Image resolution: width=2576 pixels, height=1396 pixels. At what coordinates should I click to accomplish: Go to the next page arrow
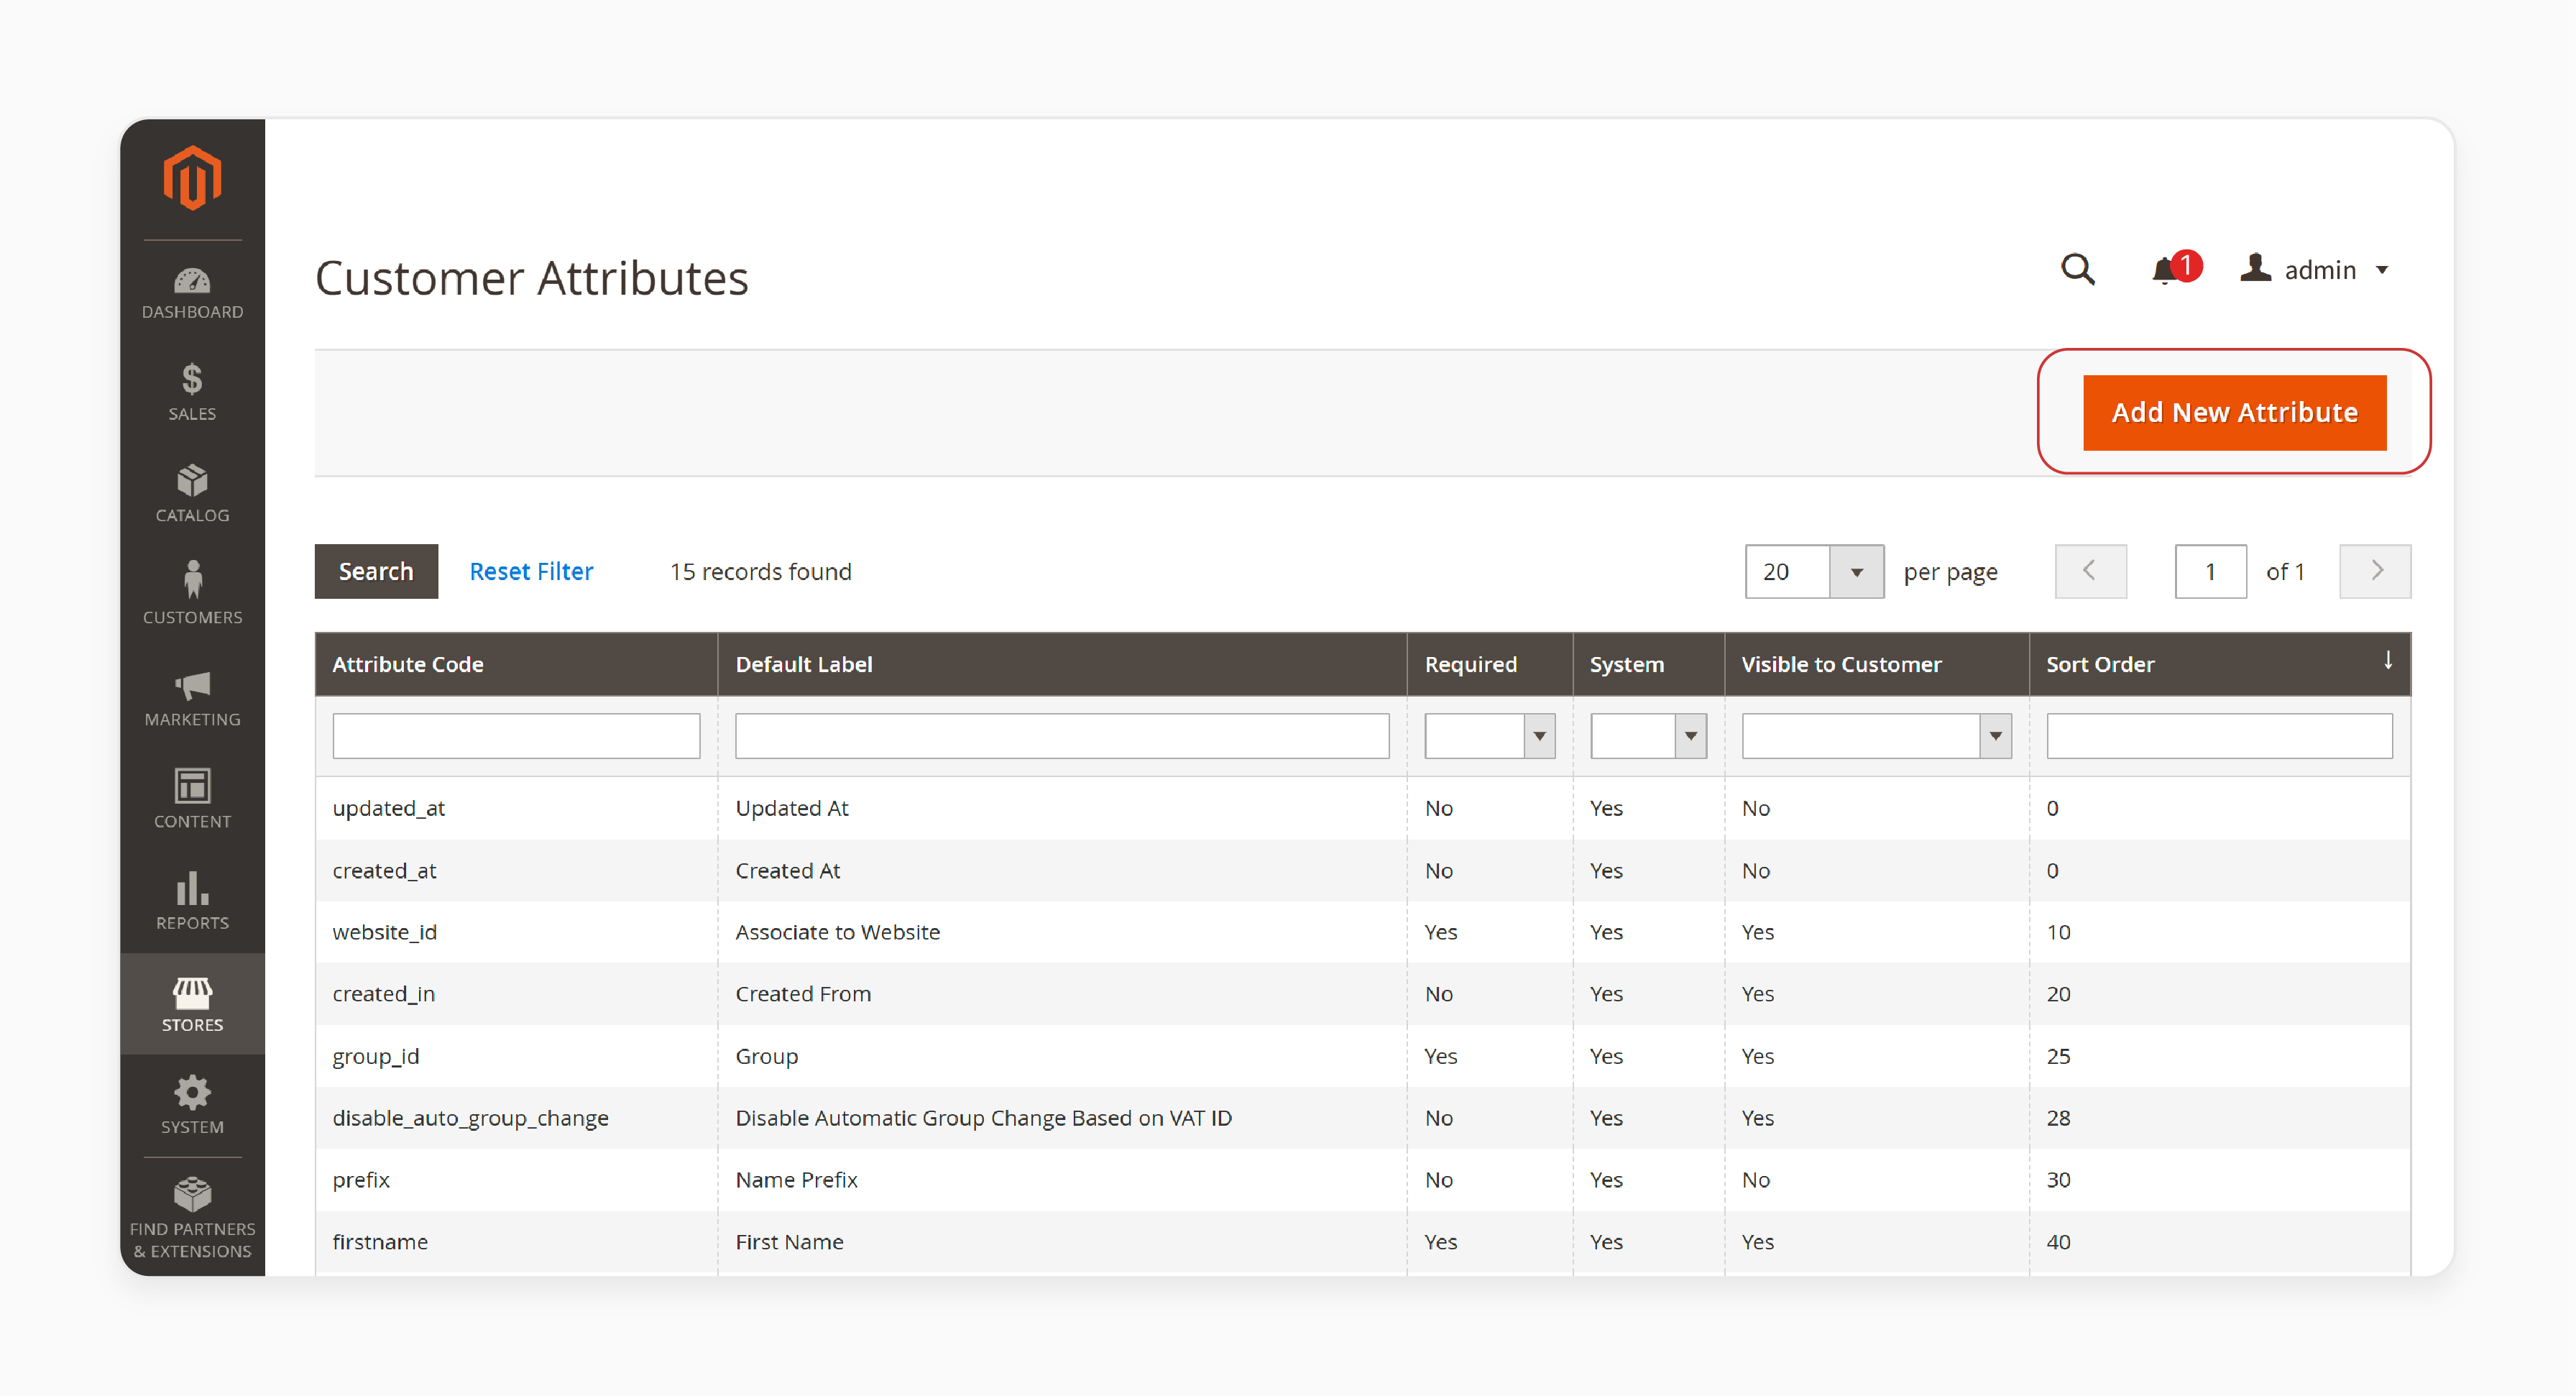(2375, 572)
